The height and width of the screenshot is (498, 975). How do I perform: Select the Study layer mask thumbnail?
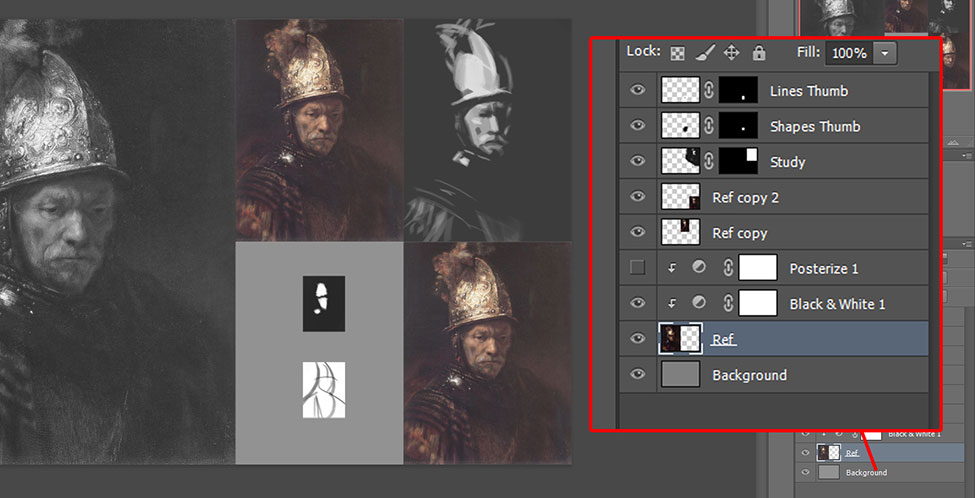(738, 161)
